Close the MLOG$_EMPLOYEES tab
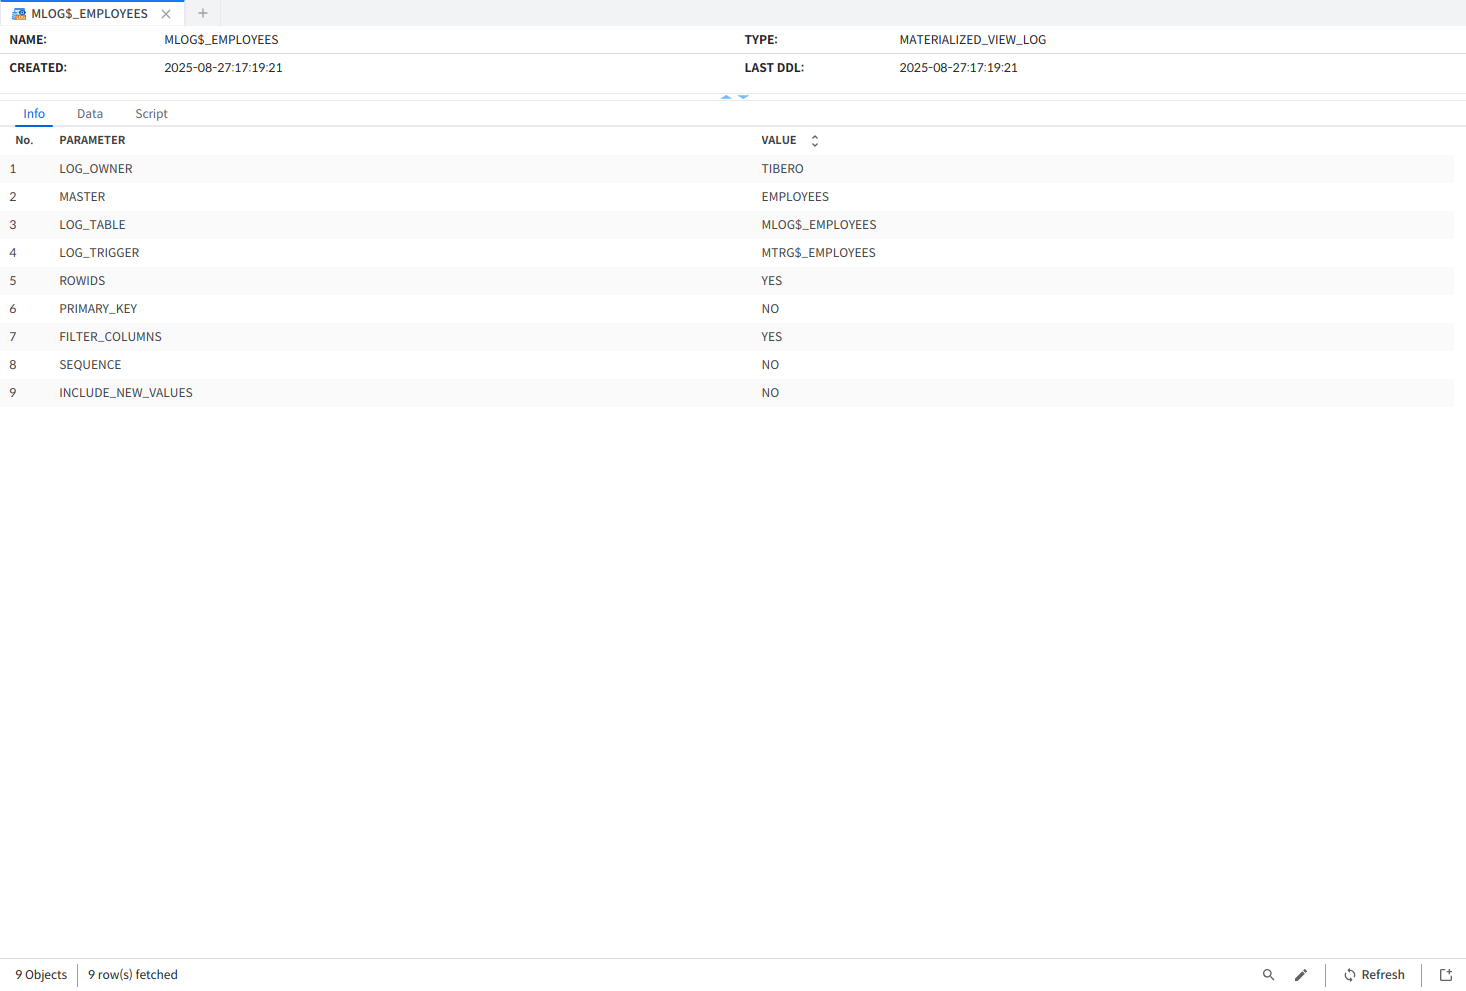 pos(166,14)
